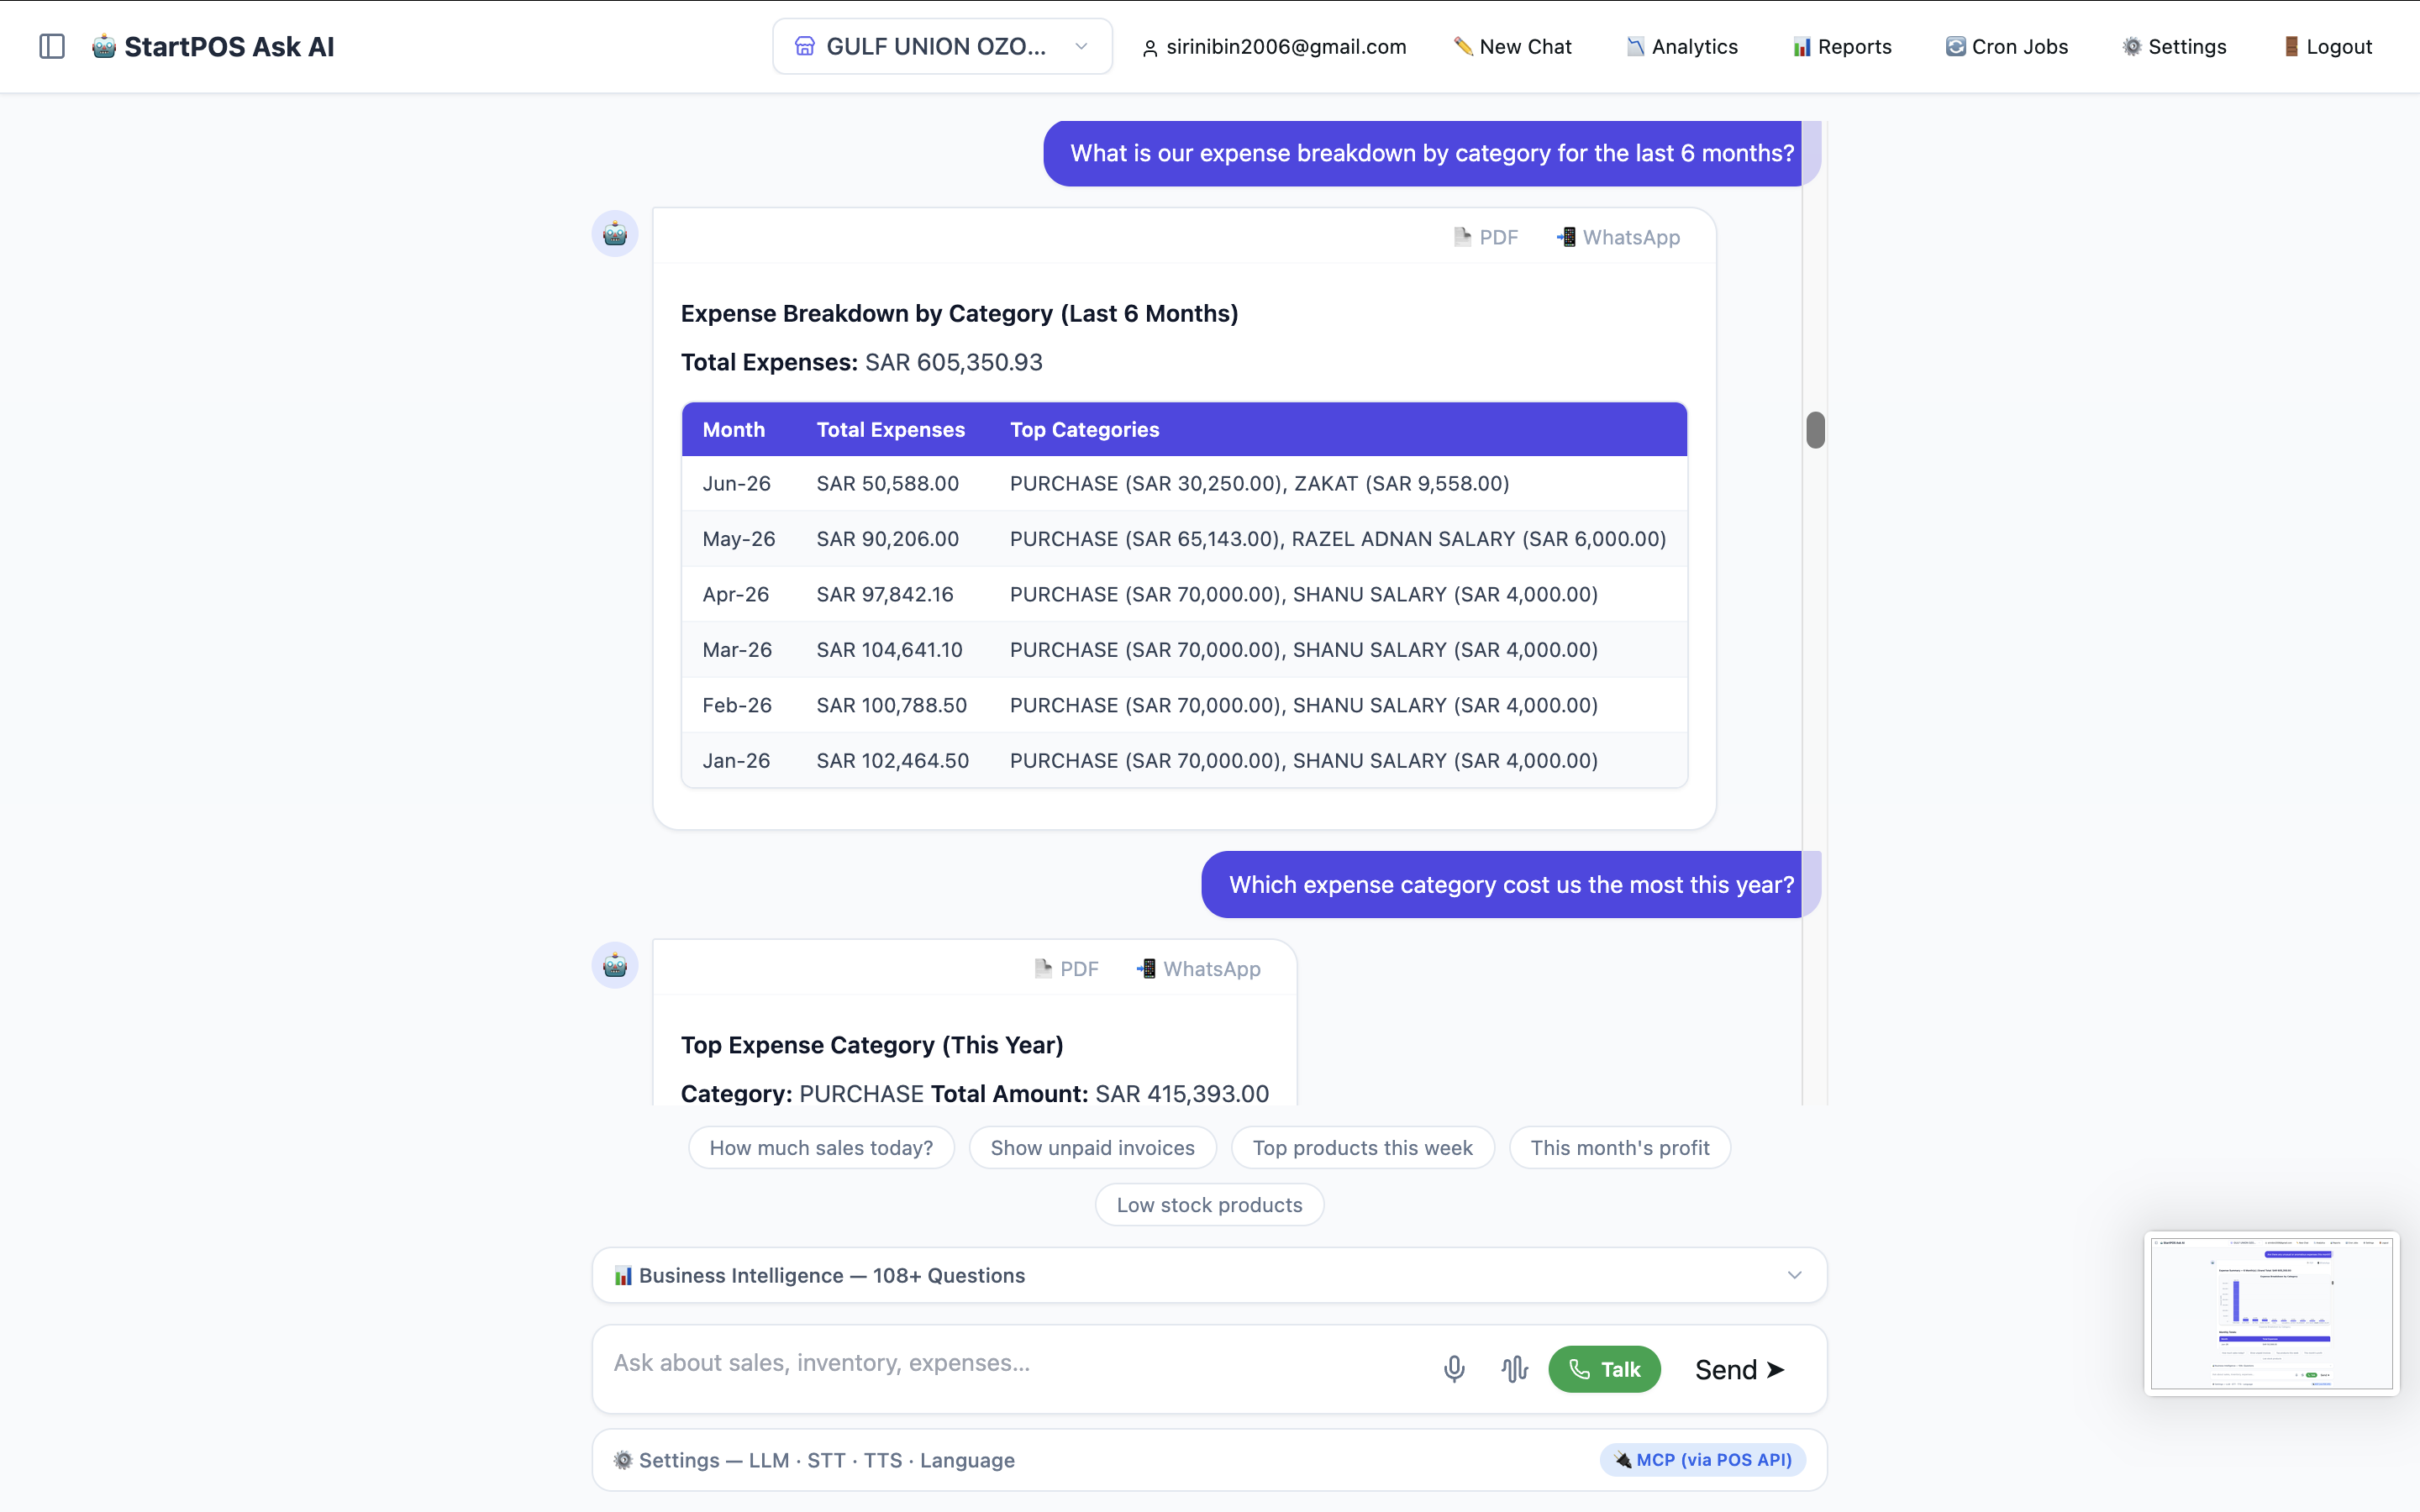The image size is (2420, 1512).
Task: Start a New Chat
Action: [1512, 47]
